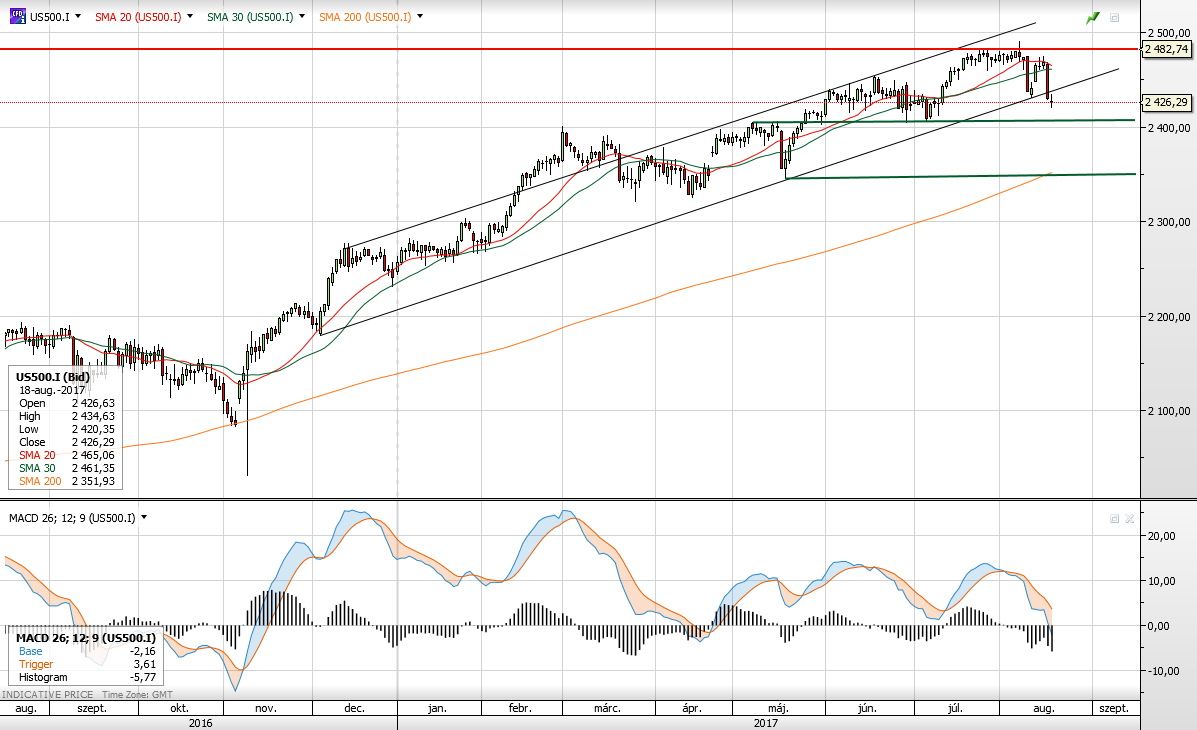Click the 'ápr.' month on time axis

coord(692,709)
